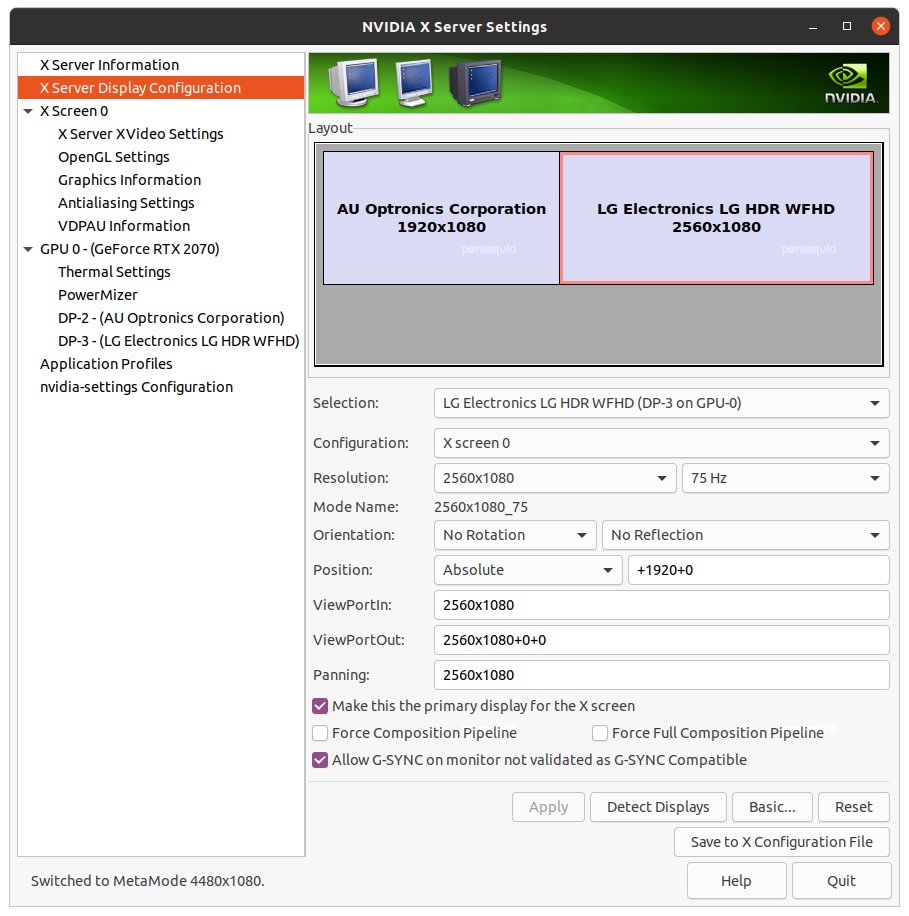This screenshot has width=909, height=916.
Task: Click Save to X Configuration File
Action: point(782,842)
